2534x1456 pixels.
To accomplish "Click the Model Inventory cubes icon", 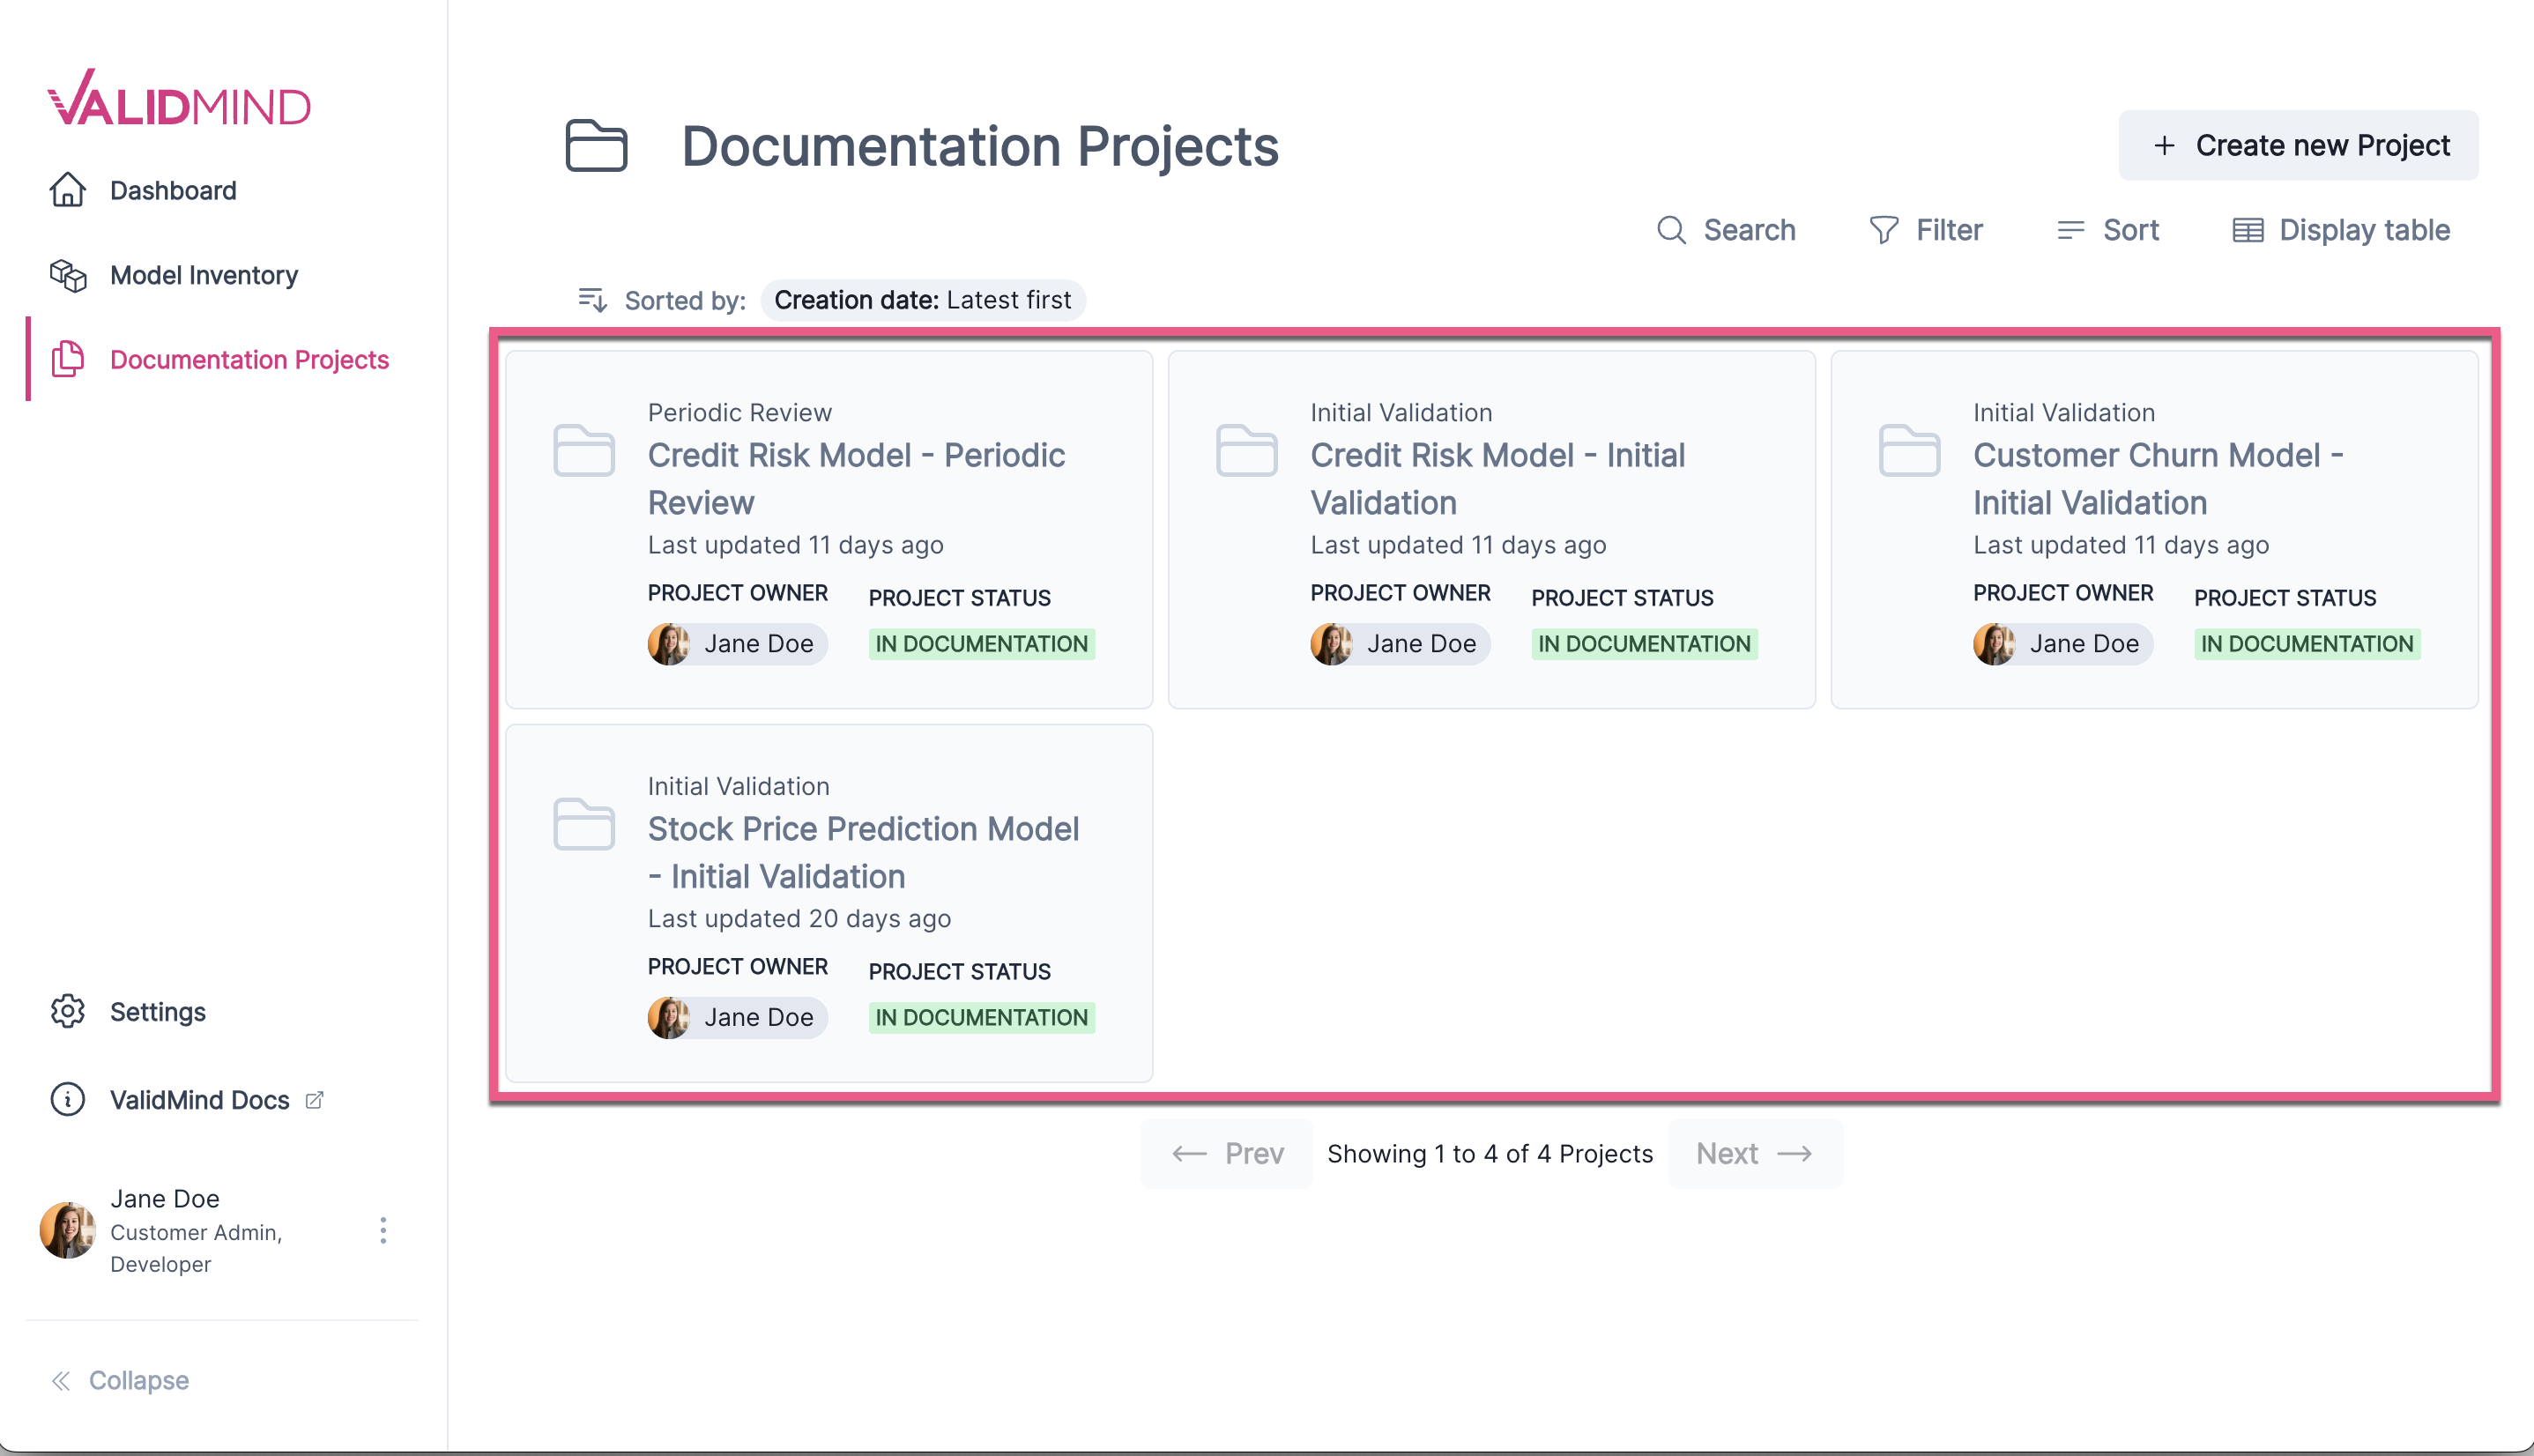I will pyautogui.click(x=68, y=275).
